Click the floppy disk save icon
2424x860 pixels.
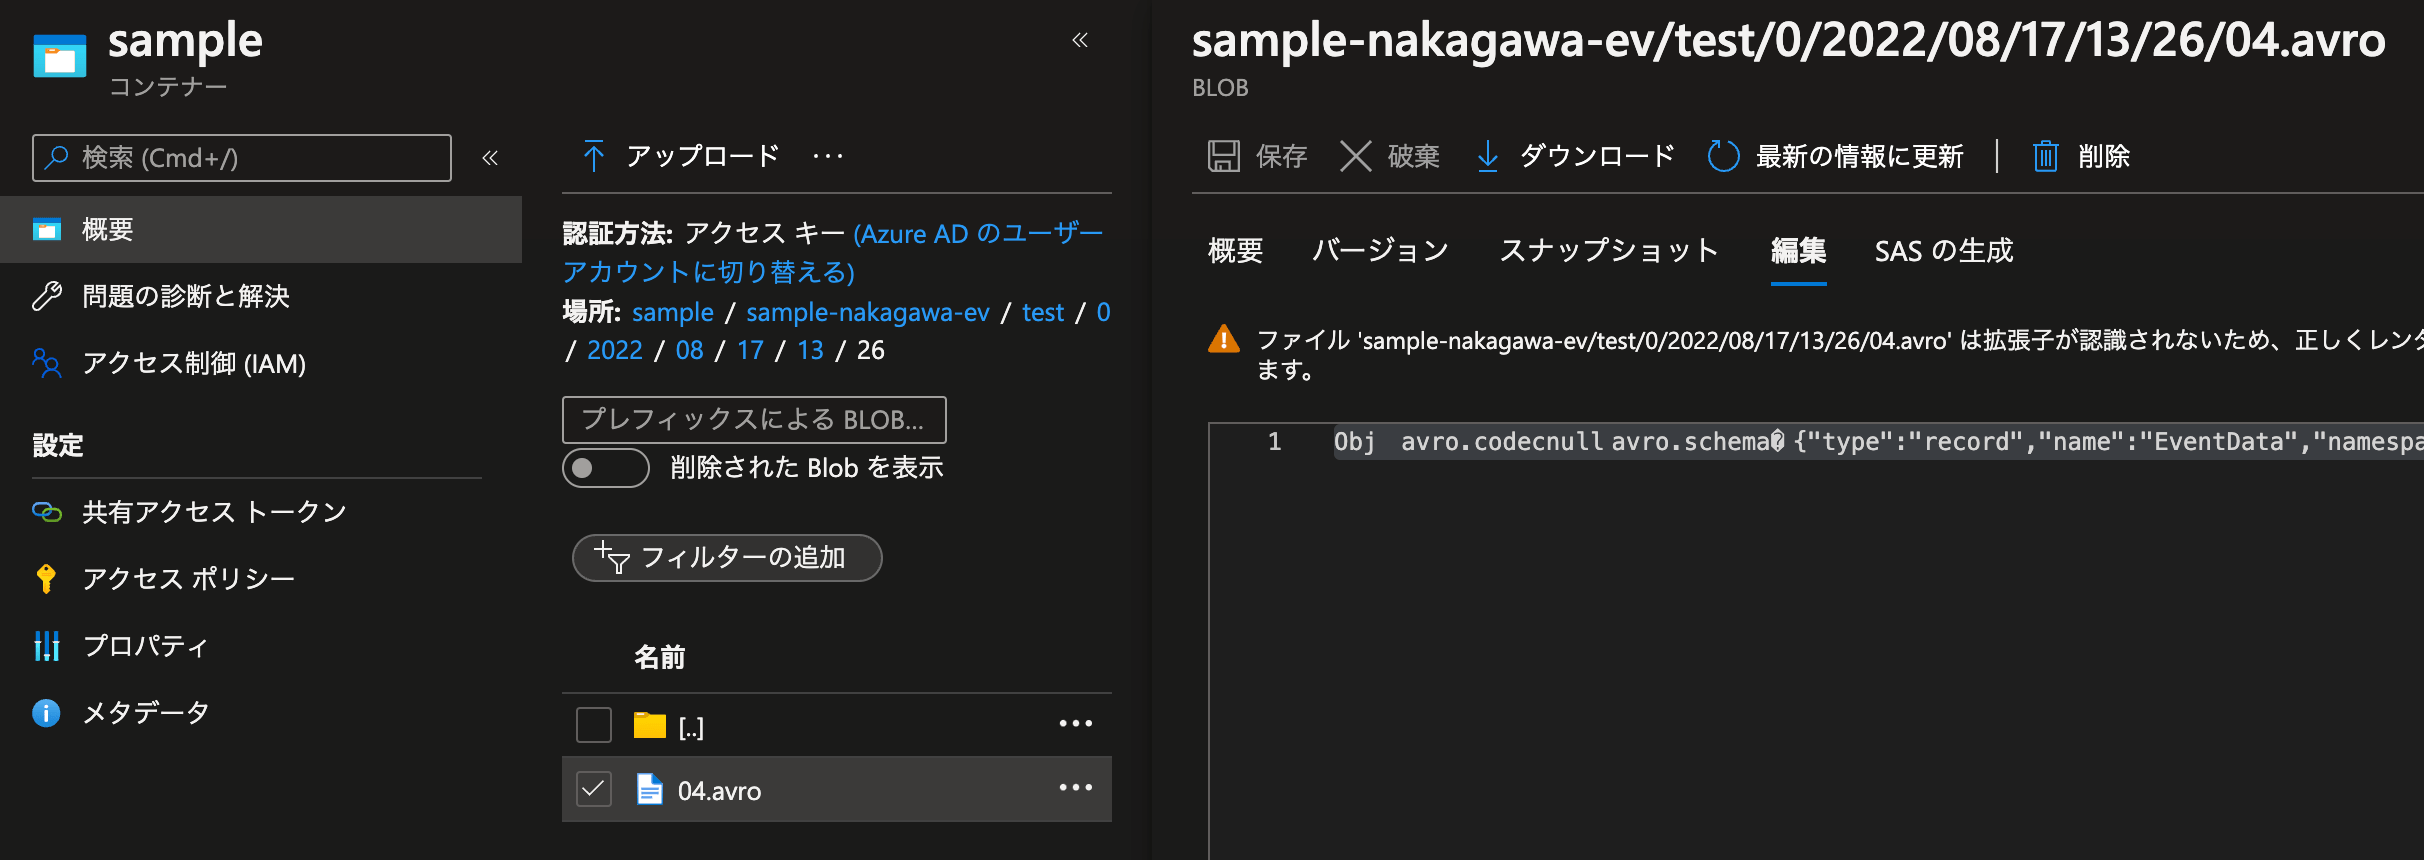click(1224, 156)
